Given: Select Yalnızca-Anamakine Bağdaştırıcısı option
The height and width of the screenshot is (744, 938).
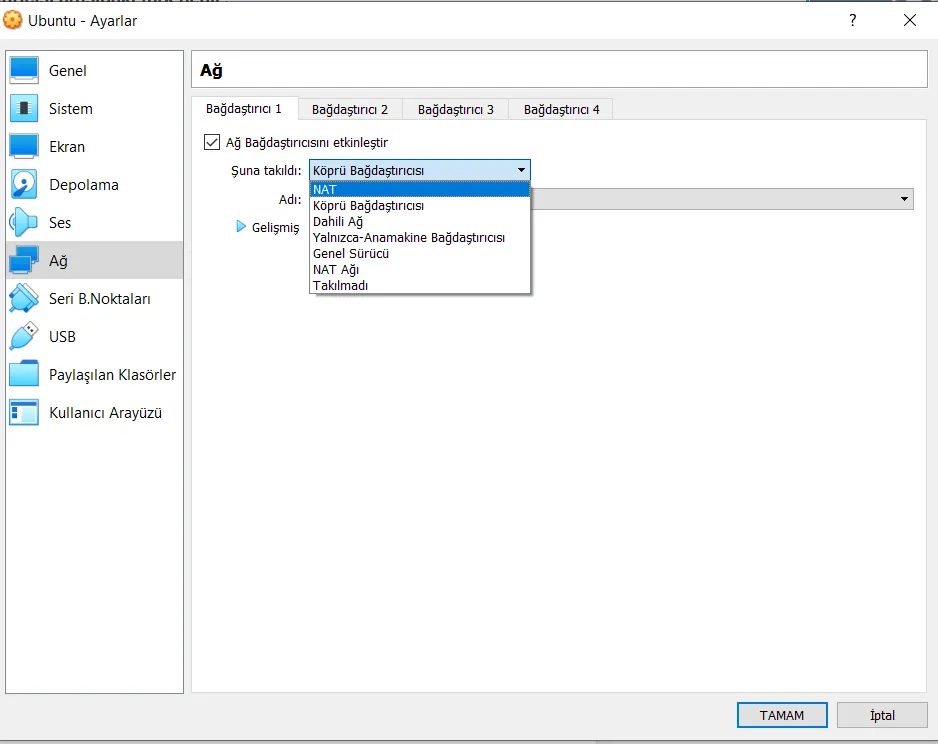Looking at the screenshot, I should [420, 237].
